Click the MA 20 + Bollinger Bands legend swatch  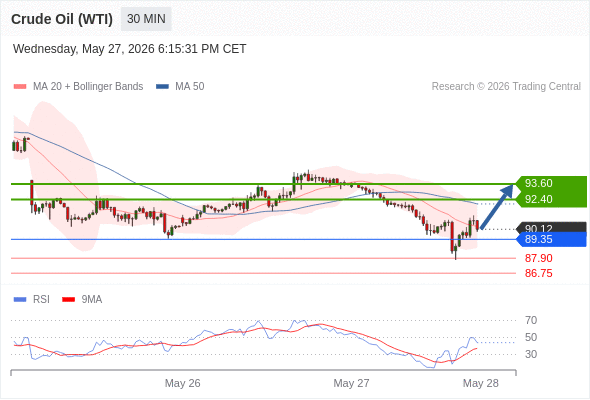click(20, 87)
